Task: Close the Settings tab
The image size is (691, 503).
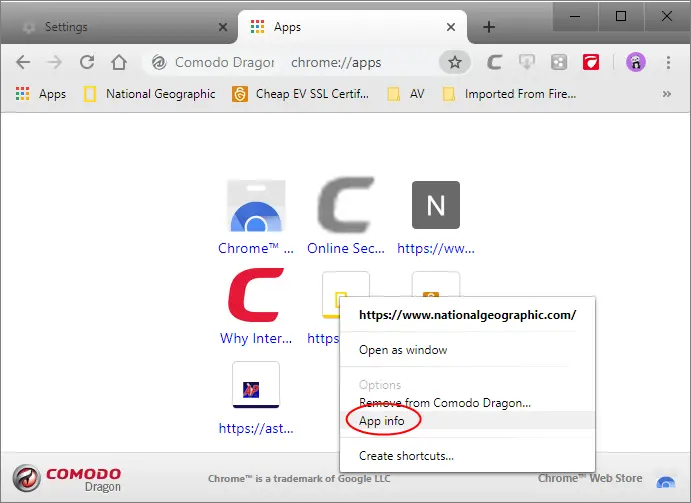Action: [x=223, y=27]
